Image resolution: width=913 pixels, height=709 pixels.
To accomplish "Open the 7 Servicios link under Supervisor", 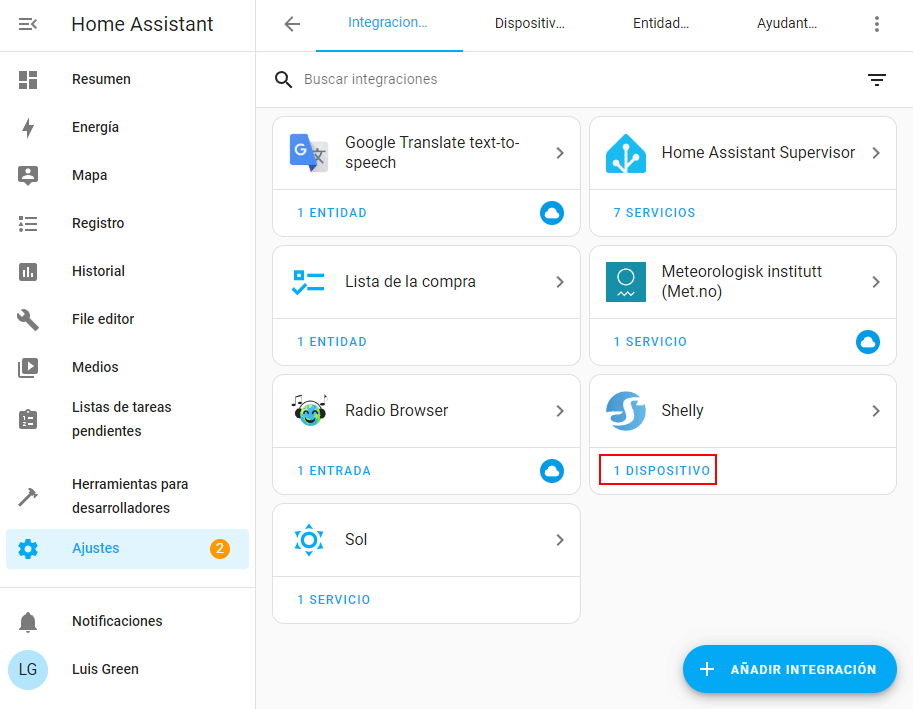I will coord(654,213).
